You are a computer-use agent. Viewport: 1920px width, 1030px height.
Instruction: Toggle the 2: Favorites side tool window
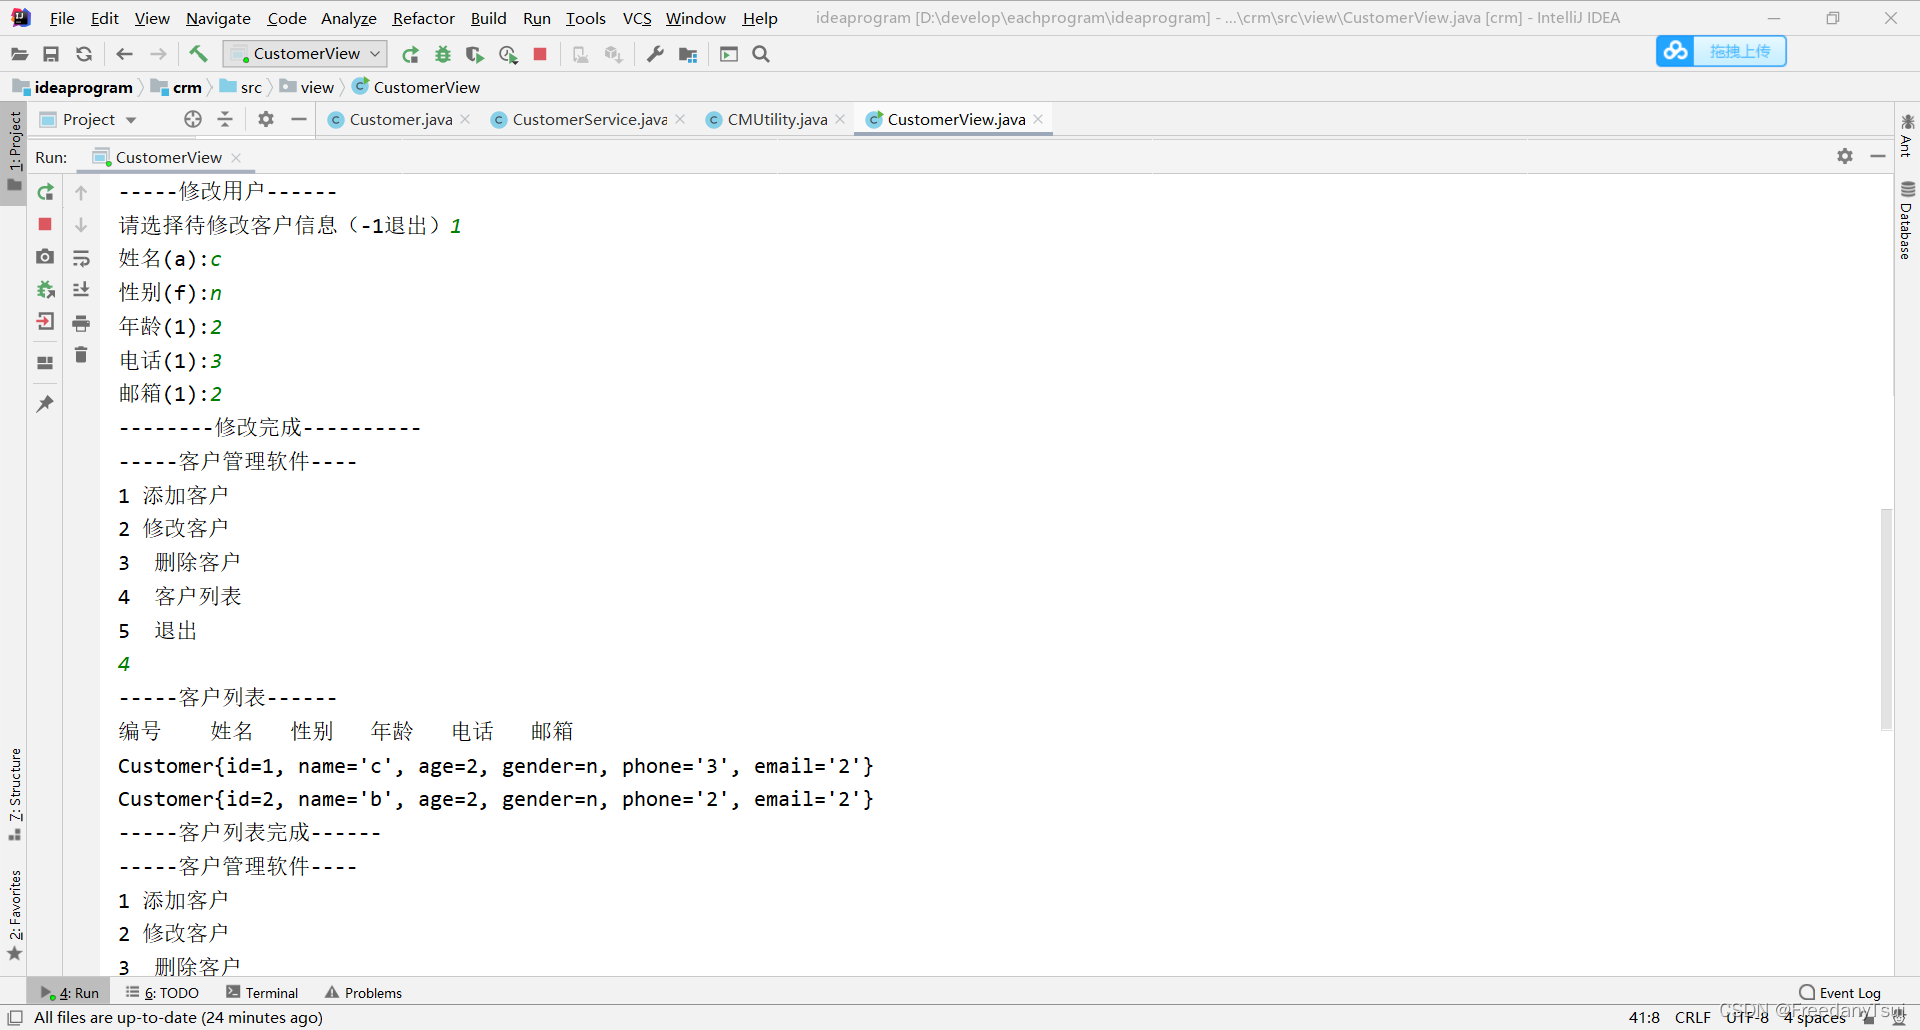tap(14, 914)
